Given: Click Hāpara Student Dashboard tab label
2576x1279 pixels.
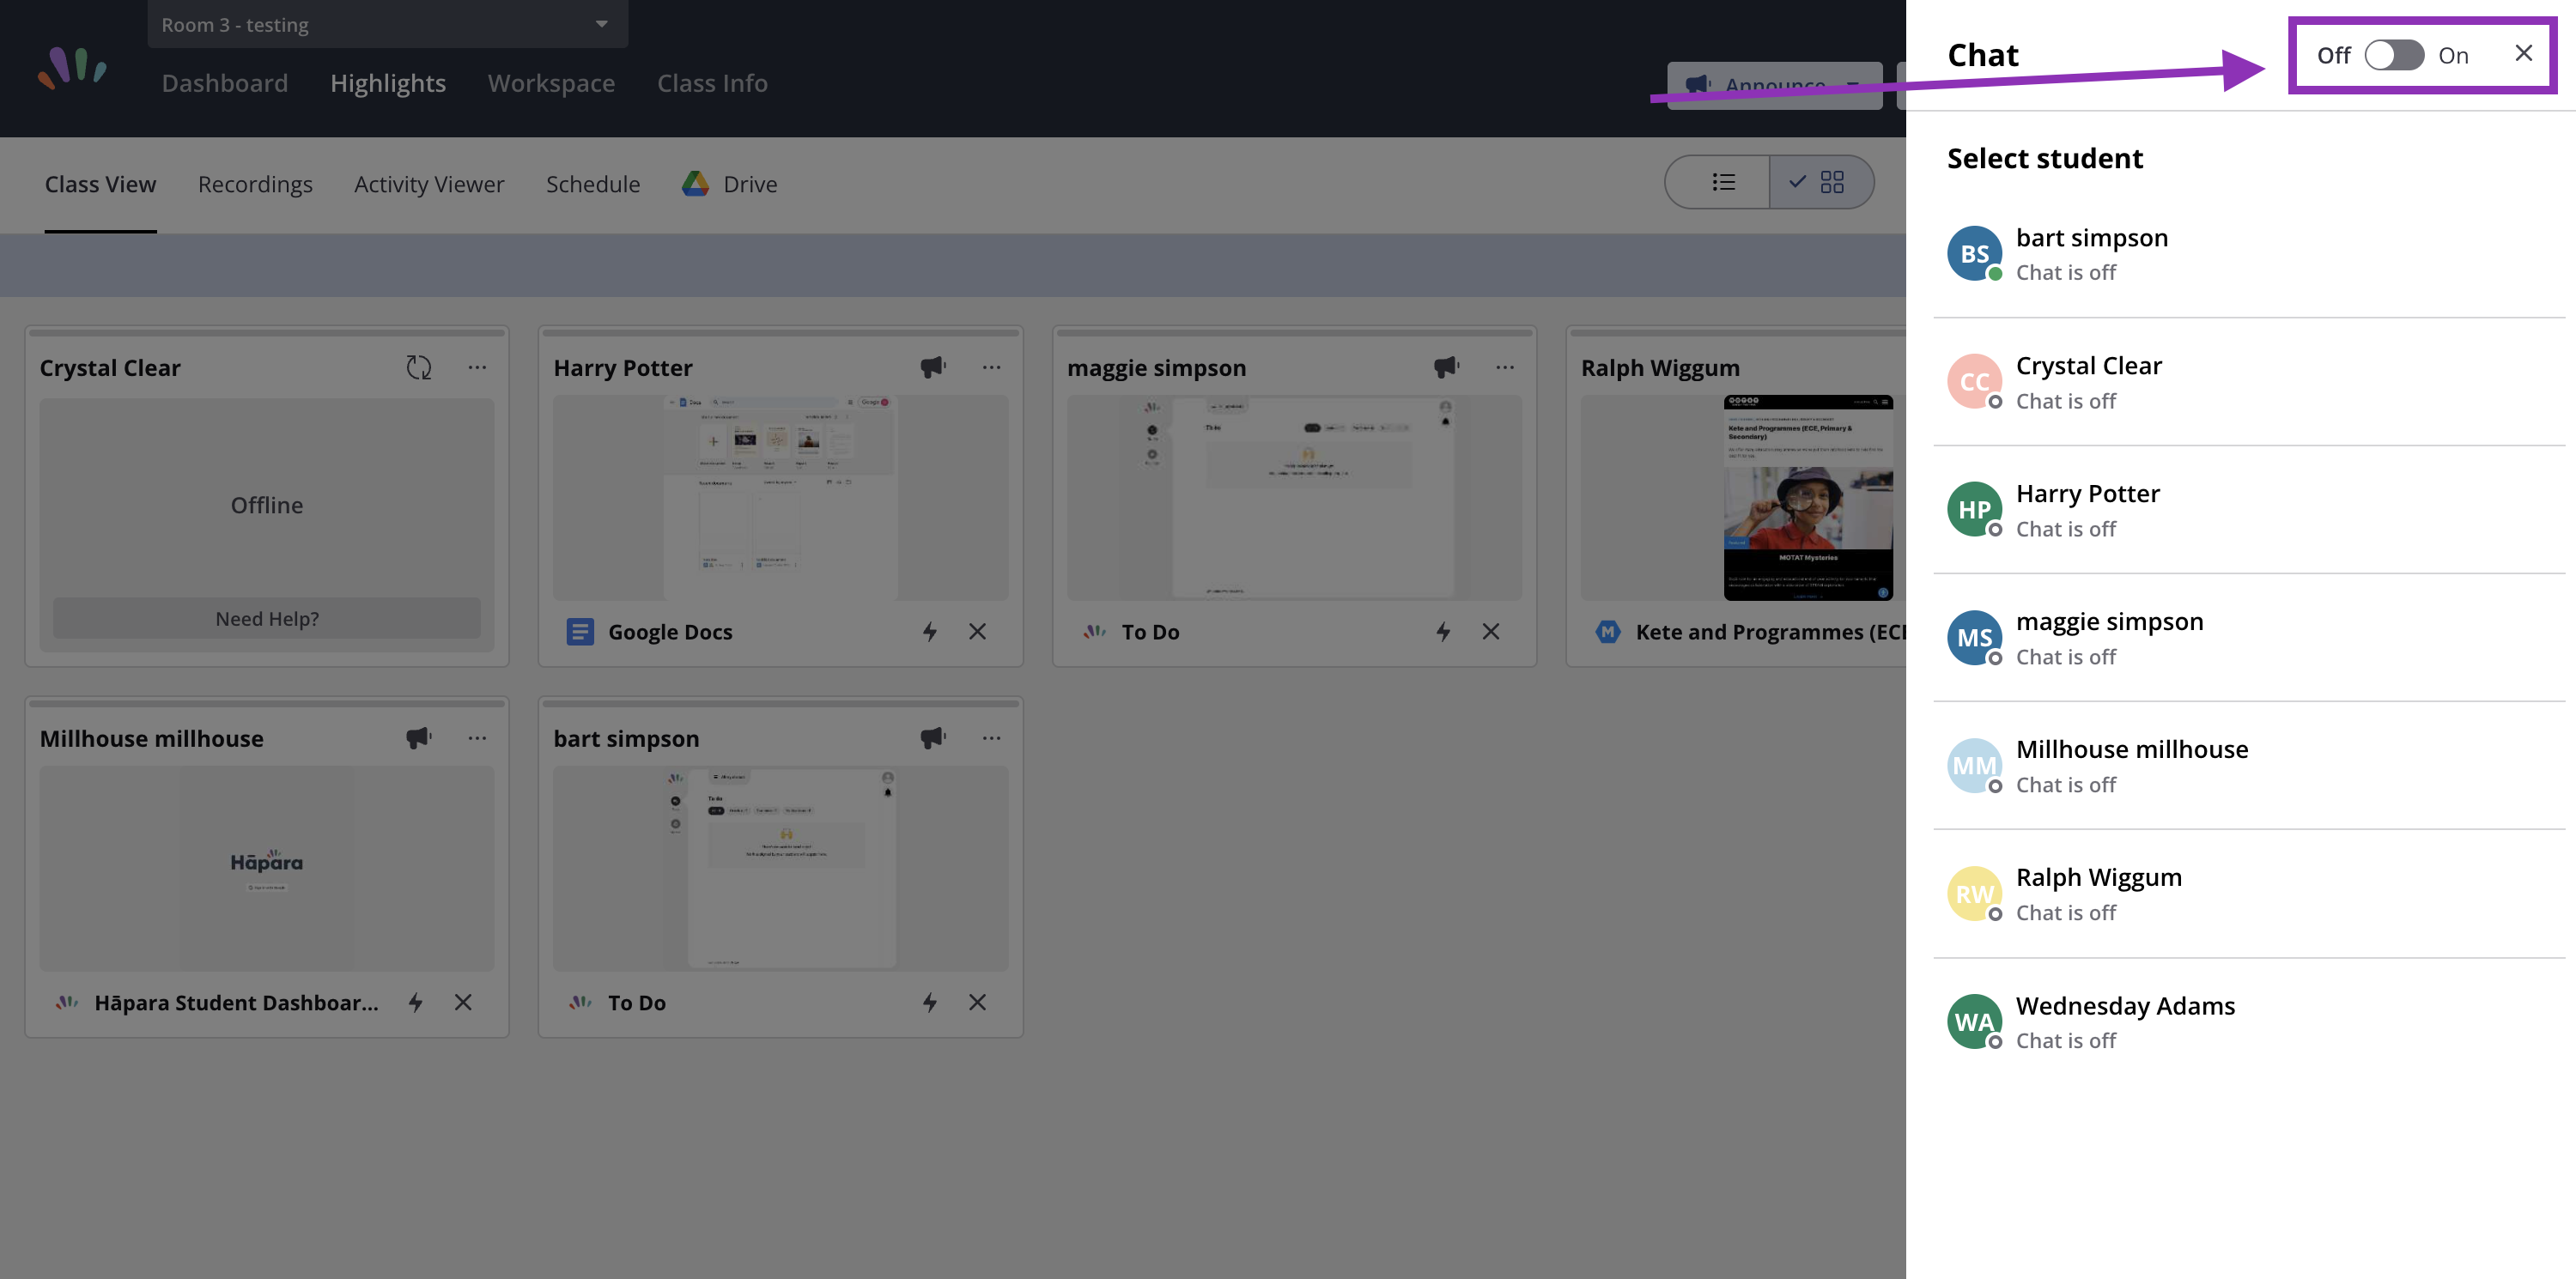Looking at the screenshot, I should pos(237,1003).
